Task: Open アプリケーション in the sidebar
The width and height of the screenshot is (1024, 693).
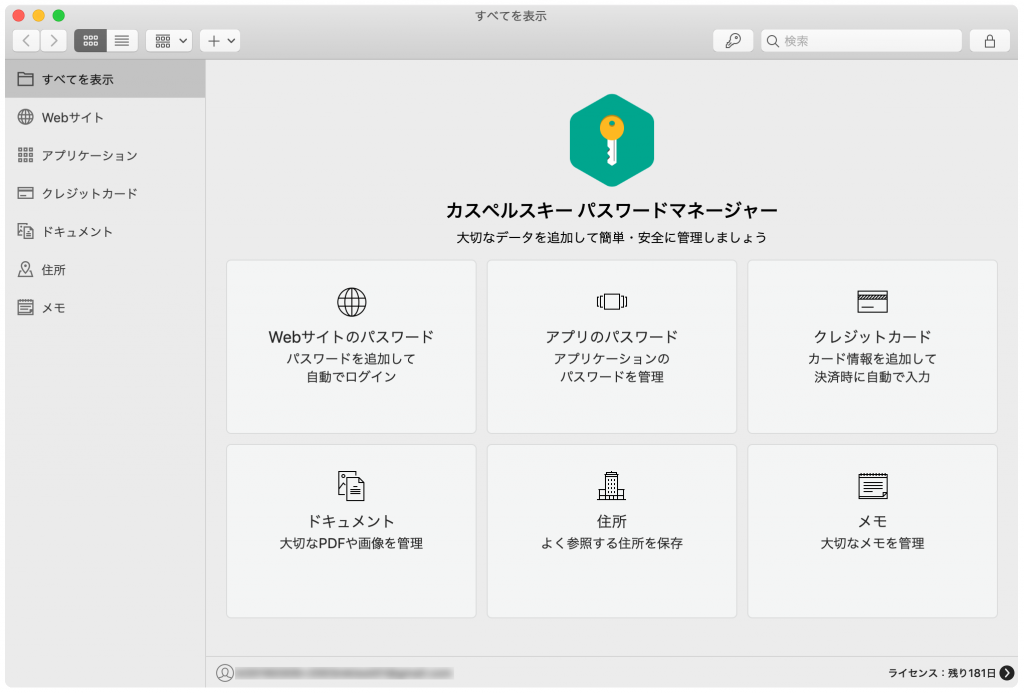Action: 105,155
